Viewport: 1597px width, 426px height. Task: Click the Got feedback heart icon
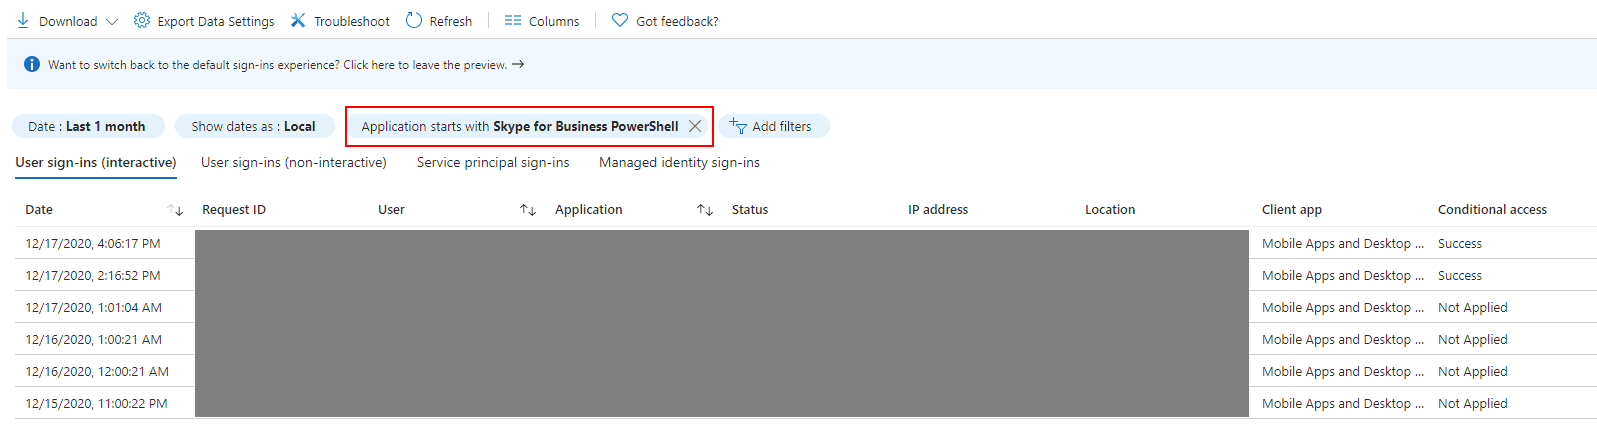[620, 21]
